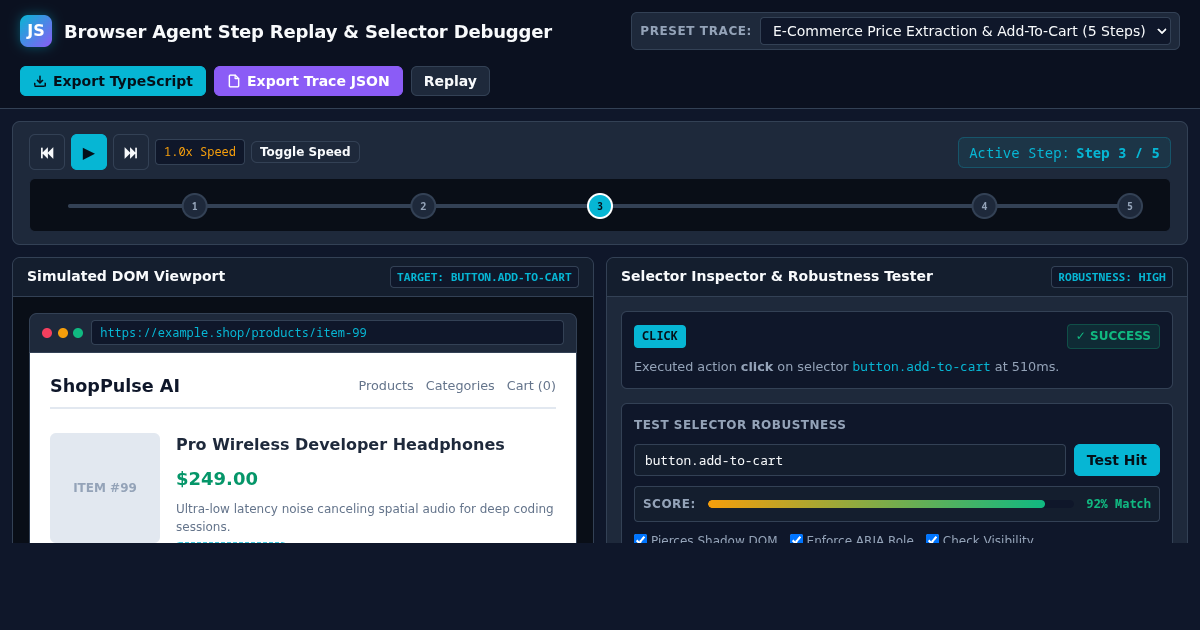Export the trace as TypeScript
This screenshot has width=1200, height=630.
[x=113, y=81]
